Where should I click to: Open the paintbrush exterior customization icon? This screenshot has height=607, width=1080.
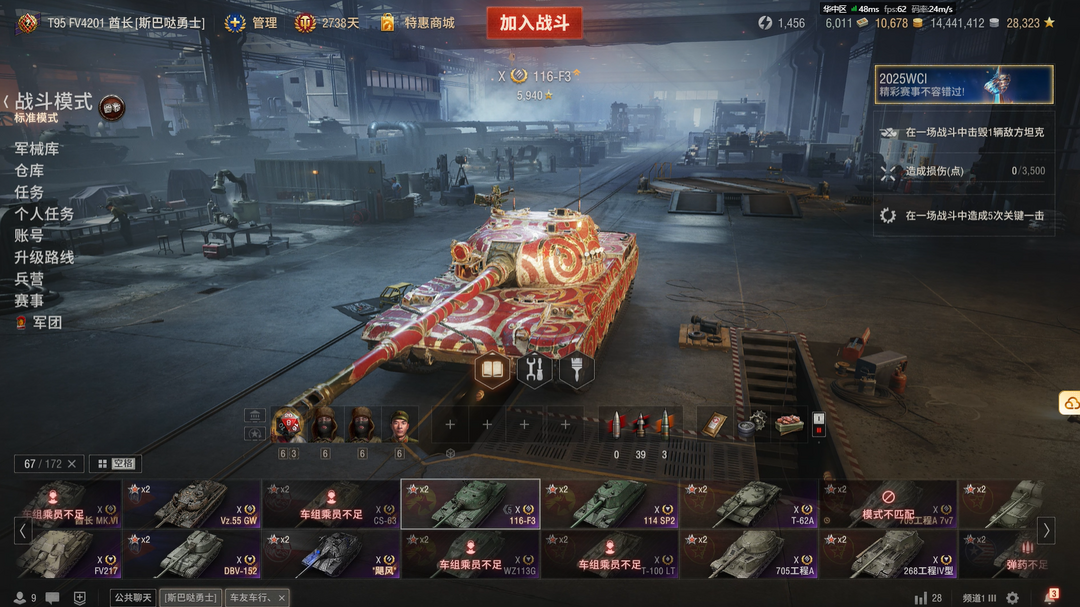577,370
